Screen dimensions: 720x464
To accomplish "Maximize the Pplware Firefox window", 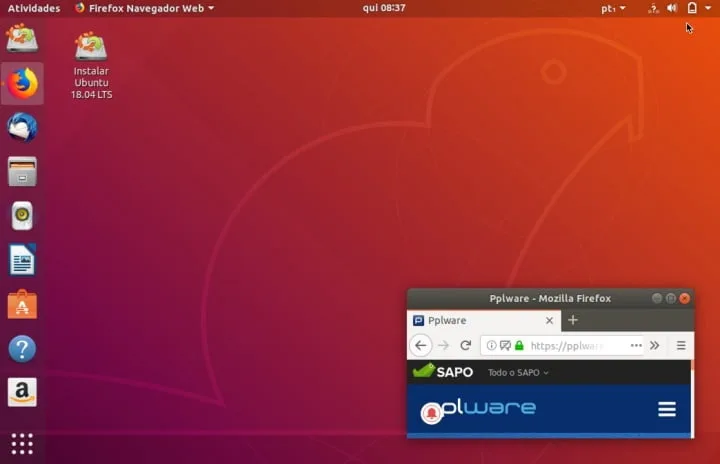I will pyautogui.click(x=670, y=299).
